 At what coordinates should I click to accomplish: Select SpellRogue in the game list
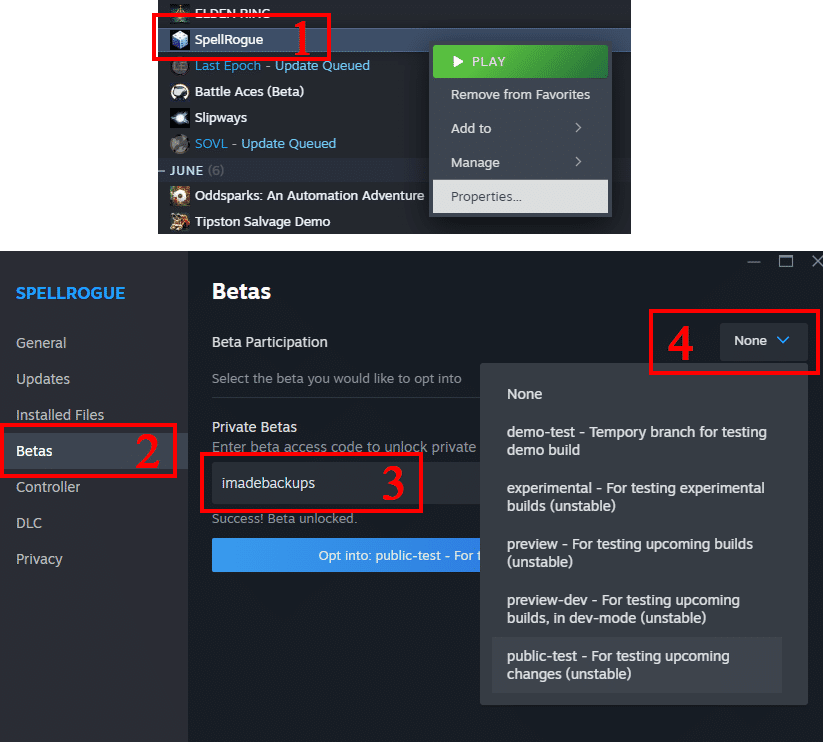[x=229, y=39]
